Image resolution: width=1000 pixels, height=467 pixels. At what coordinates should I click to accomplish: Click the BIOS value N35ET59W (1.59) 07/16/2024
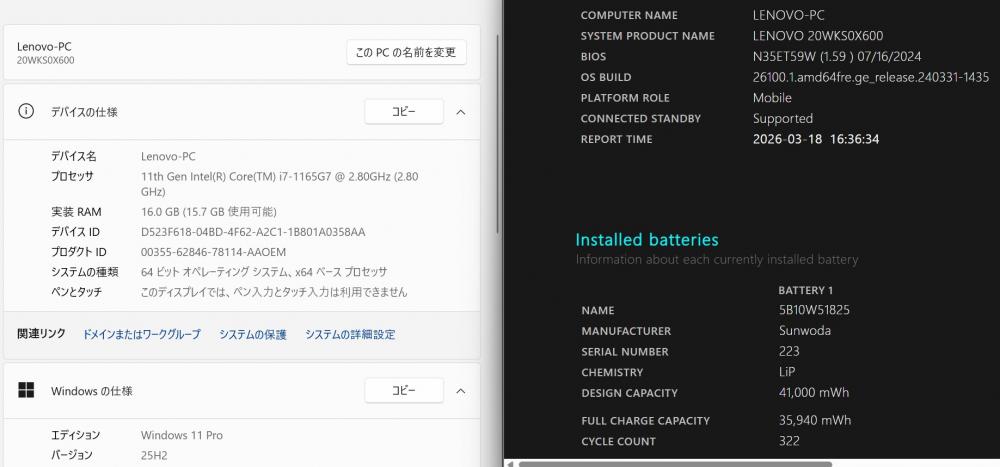[837, 57]
